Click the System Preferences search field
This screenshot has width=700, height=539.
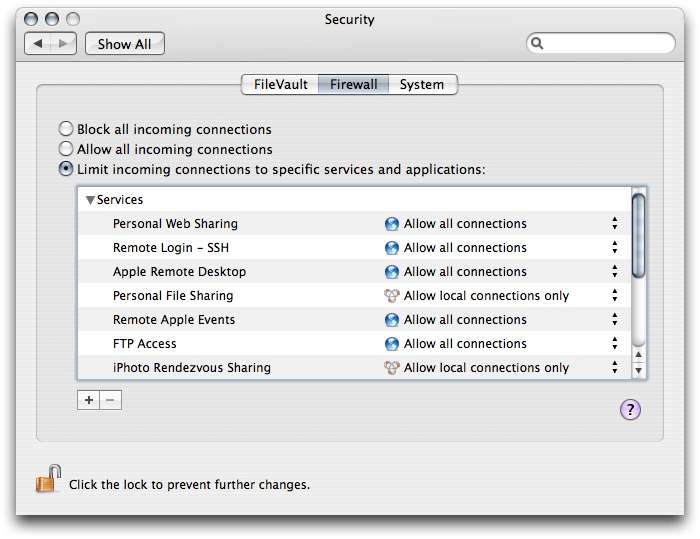pos(600,43)
